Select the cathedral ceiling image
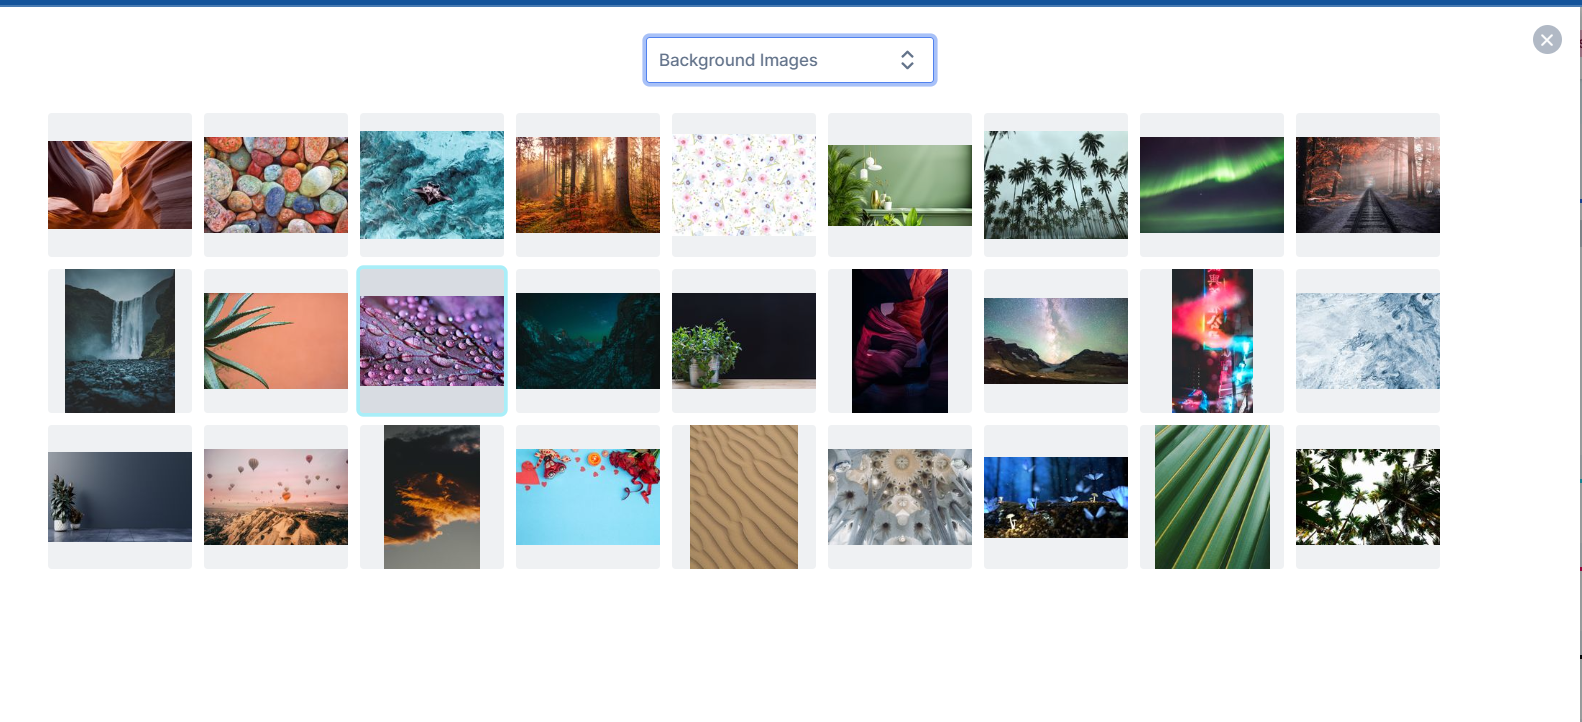 tap(900, 497)
